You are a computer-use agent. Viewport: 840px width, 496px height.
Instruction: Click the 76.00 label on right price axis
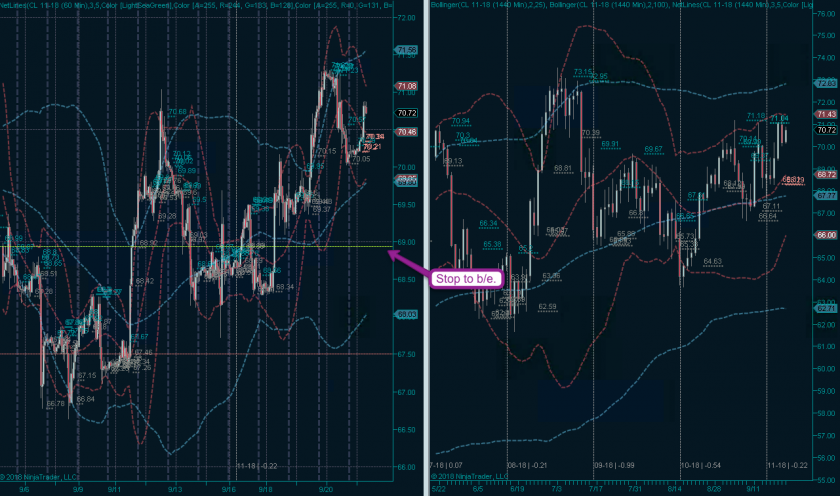click(x=826, y=13)
